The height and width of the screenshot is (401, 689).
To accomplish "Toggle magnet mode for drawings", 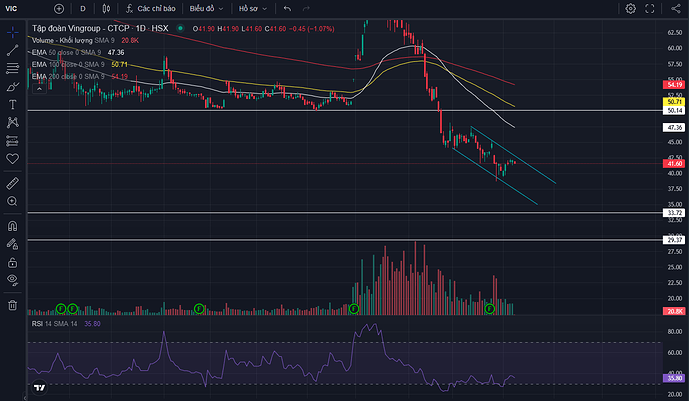I will coord(12,226).
